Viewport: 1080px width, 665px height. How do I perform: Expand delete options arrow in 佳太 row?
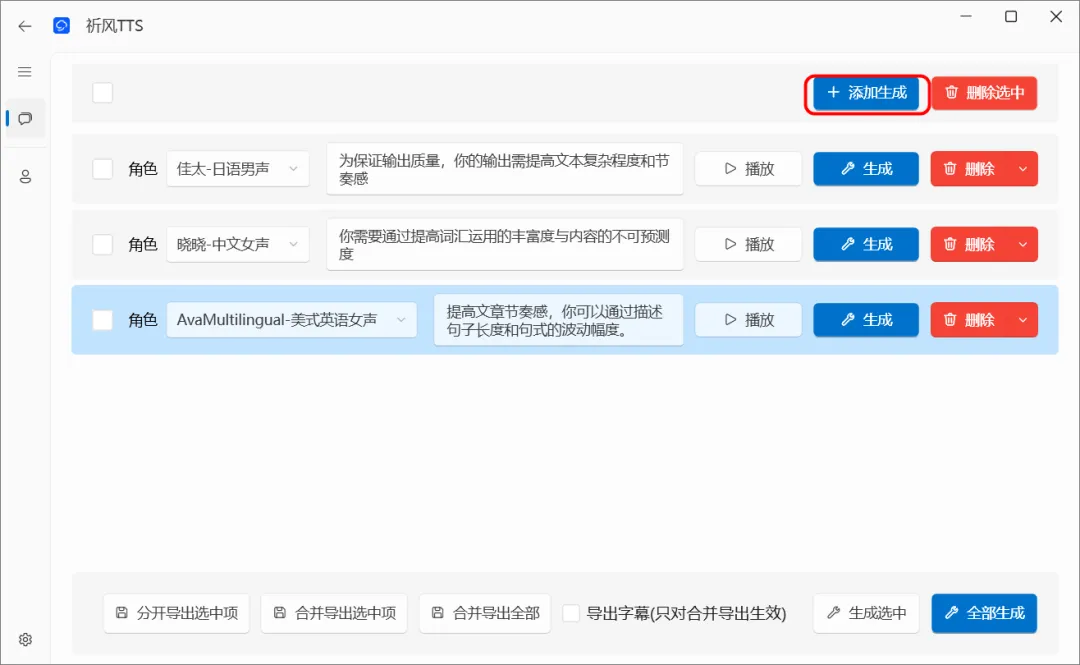pos(1023,169)
